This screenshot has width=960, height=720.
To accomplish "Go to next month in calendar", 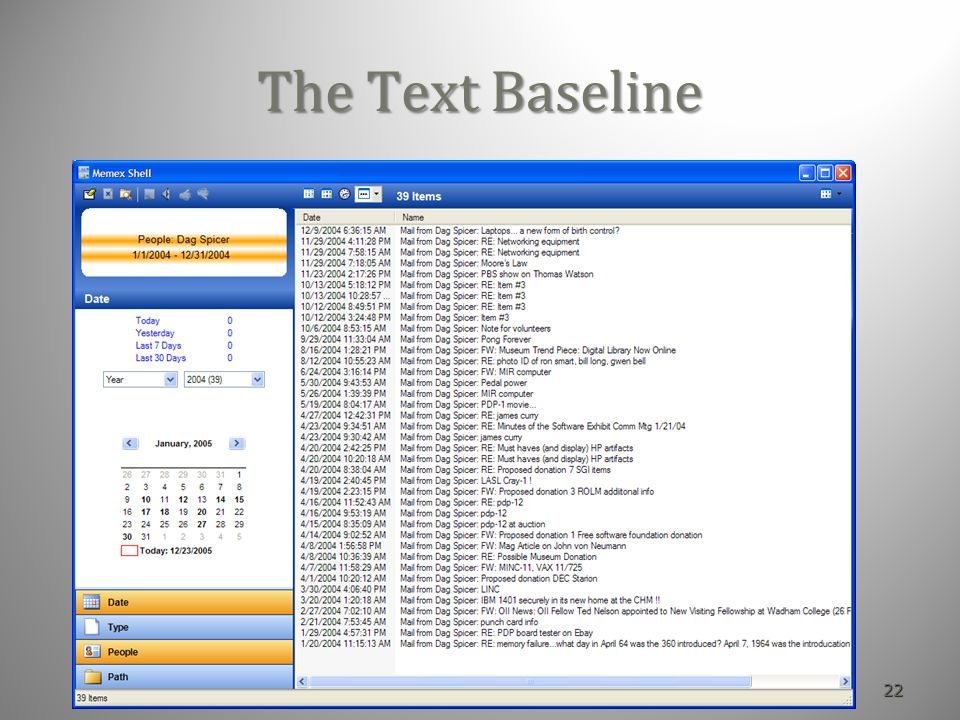I will (x=237, y=443).
